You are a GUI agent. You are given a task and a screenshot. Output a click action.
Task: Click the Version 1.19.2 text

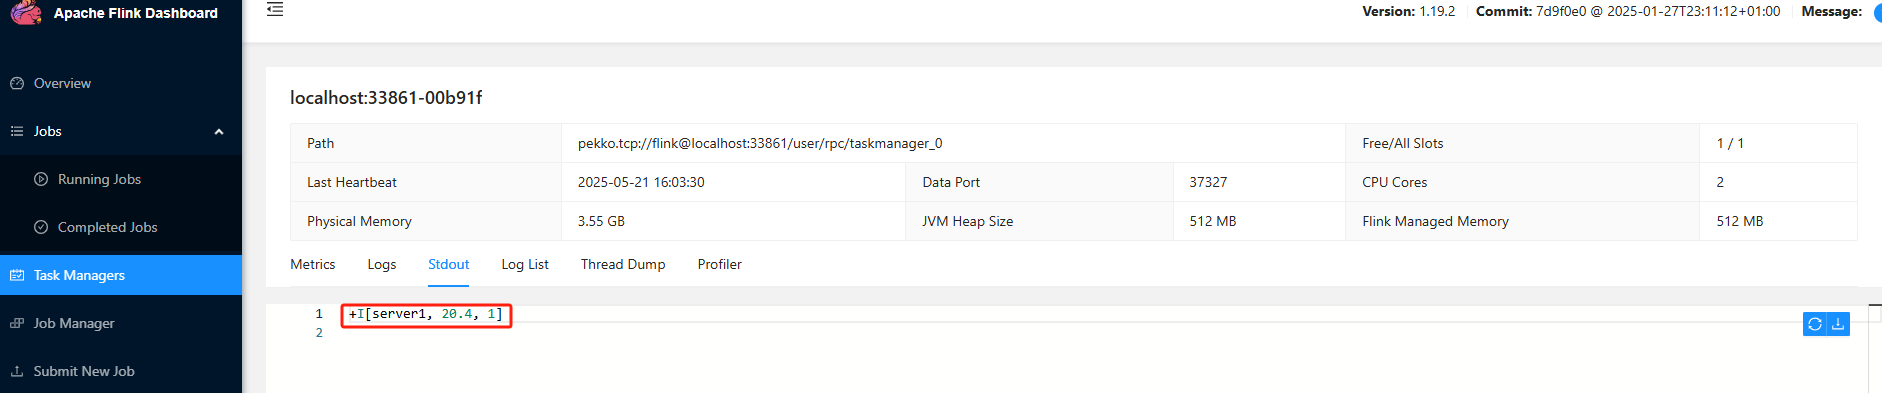tap(1408, 11)
